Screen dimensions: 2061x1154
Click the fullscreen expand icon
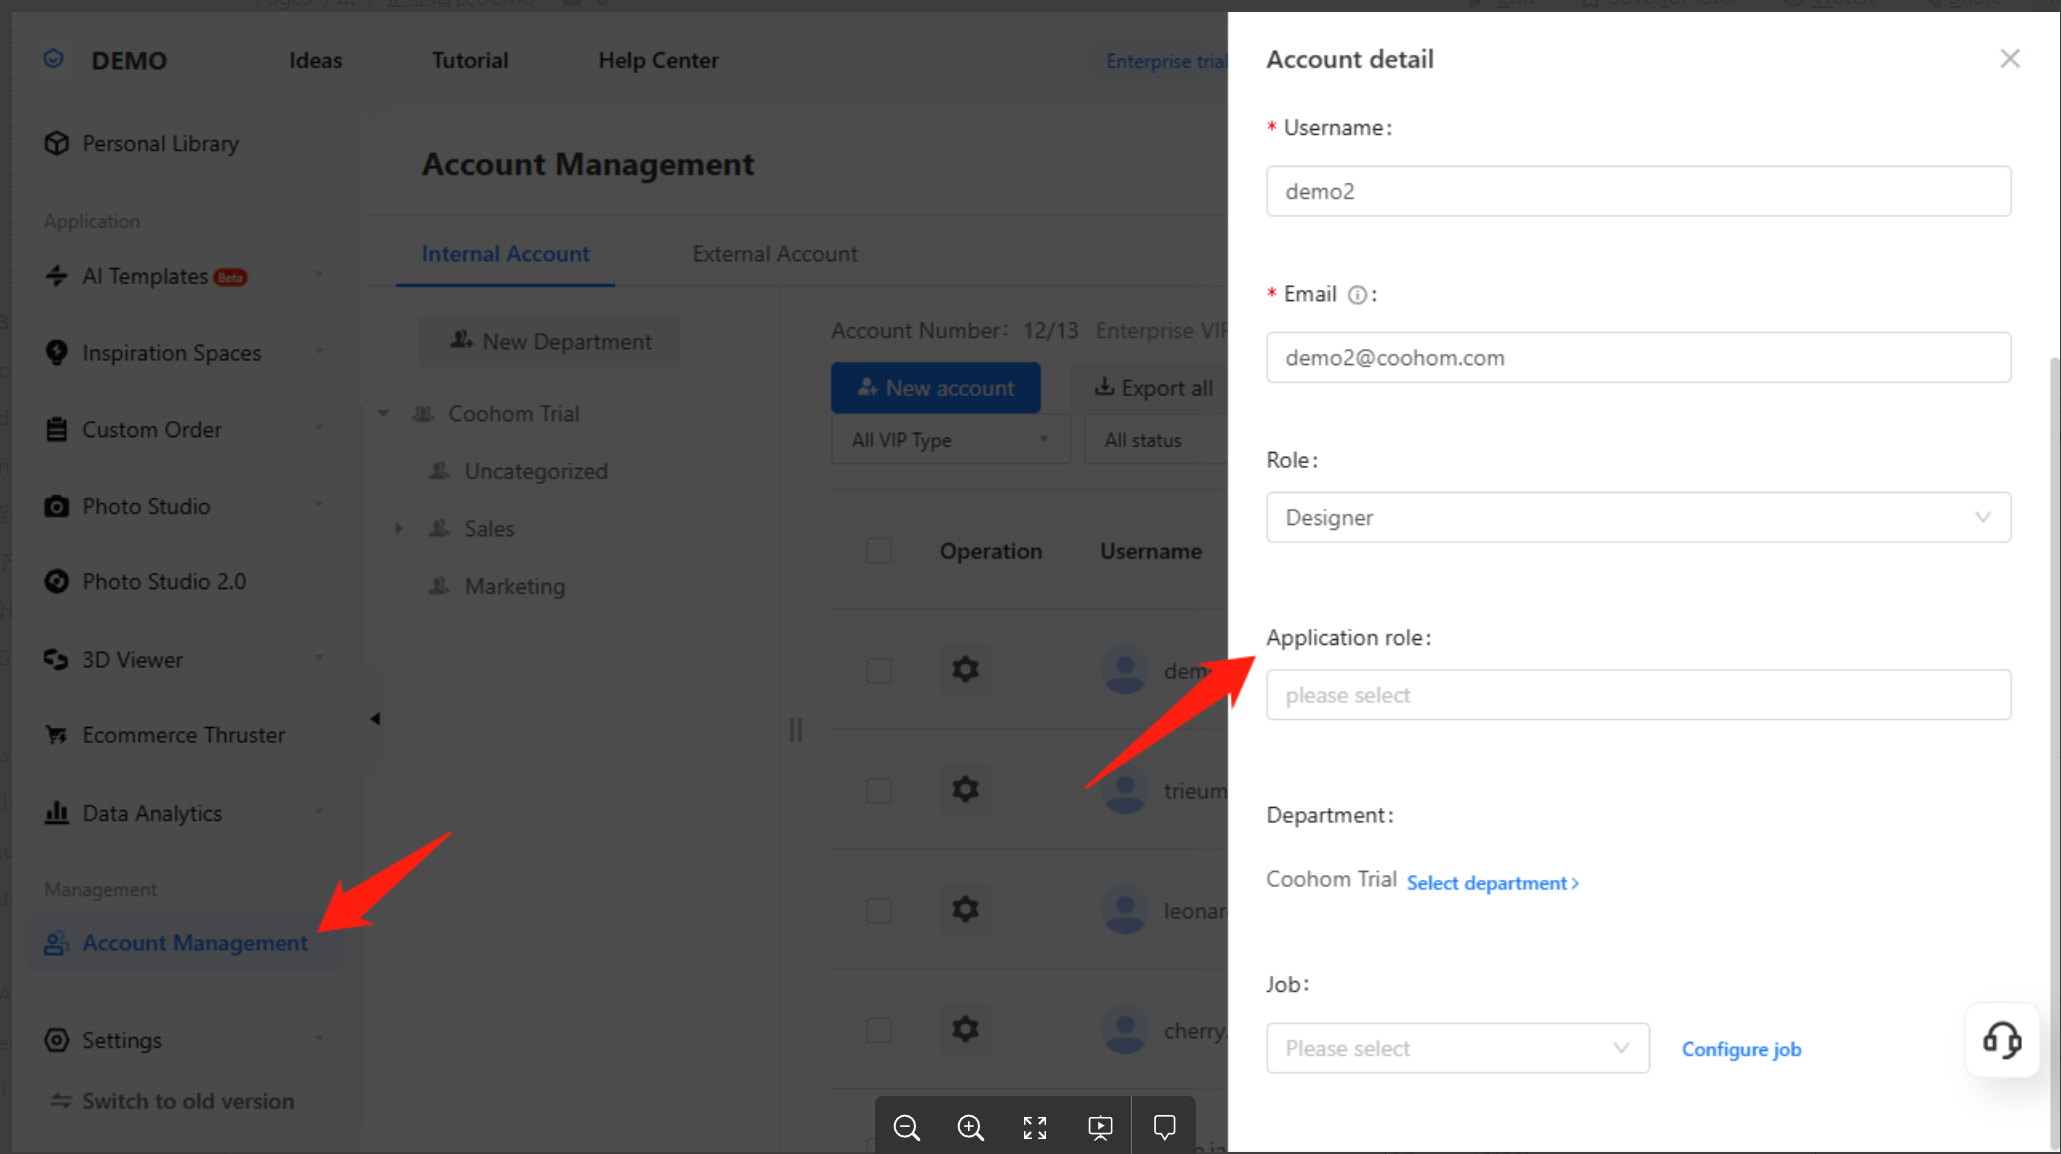tap(1035, 1128)
